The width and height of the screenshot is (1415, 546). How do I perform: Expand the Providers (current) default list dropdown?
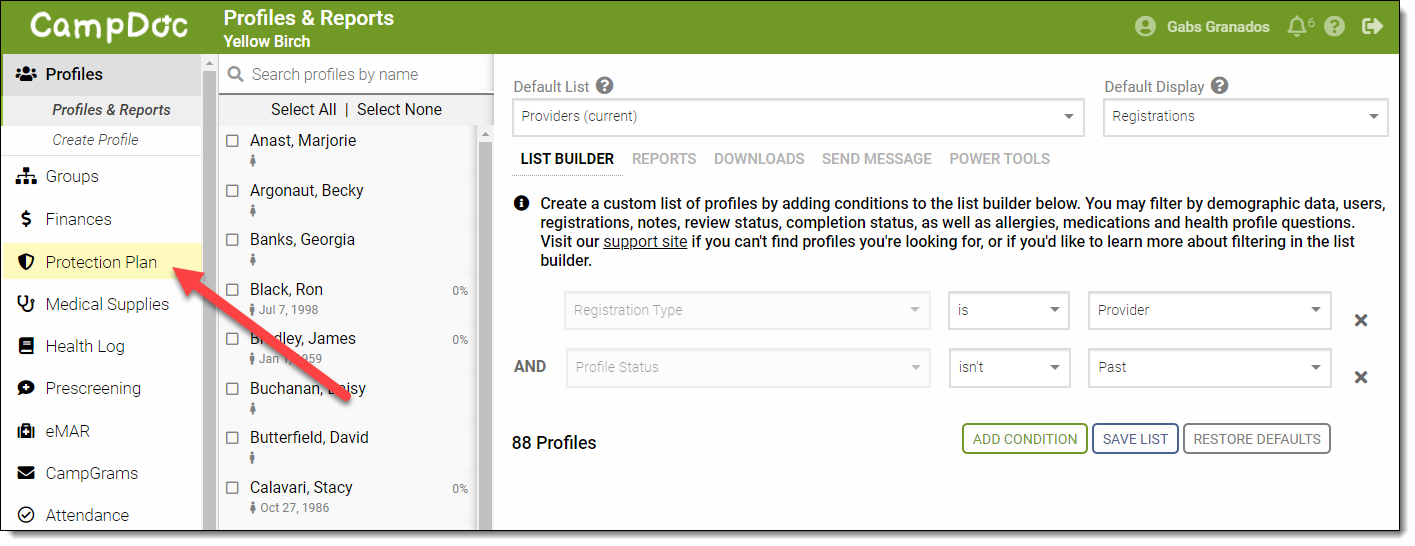click(798, 117)
